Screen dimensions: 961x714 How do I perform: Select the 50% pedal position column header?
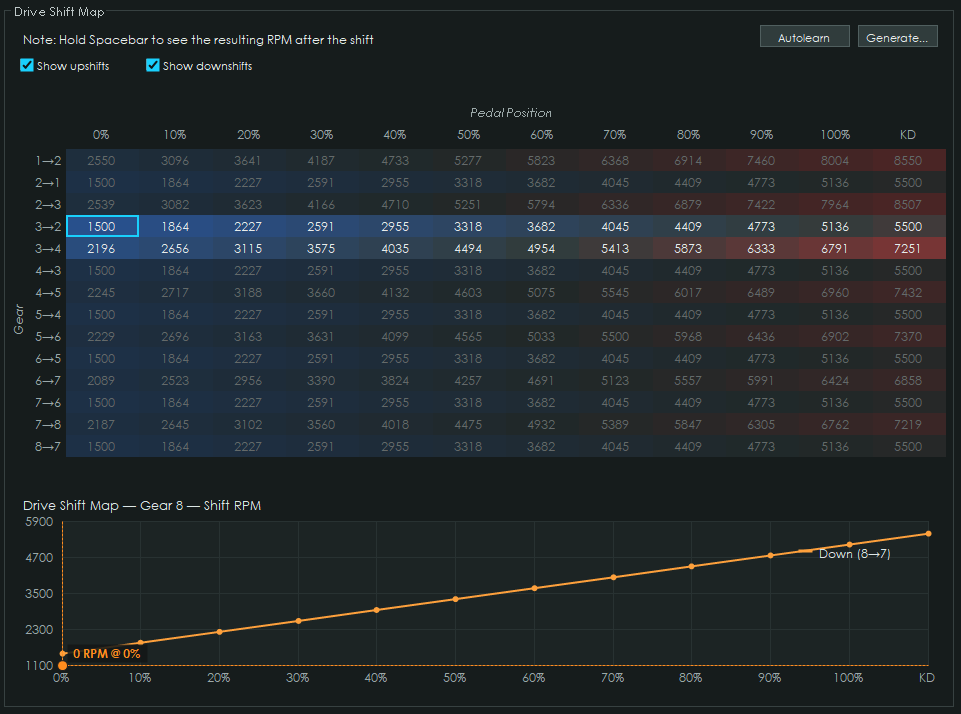pyautogui.click(x=468, y=135)
